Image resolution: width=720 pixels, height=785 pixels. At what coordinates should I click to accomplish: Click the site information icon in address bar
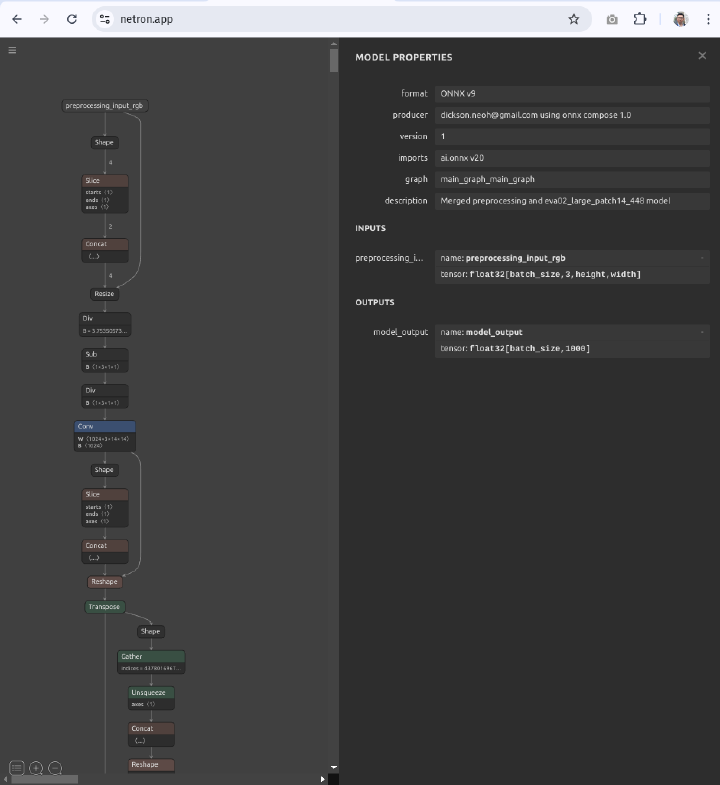pyautogui.click(x=106, y=19)
